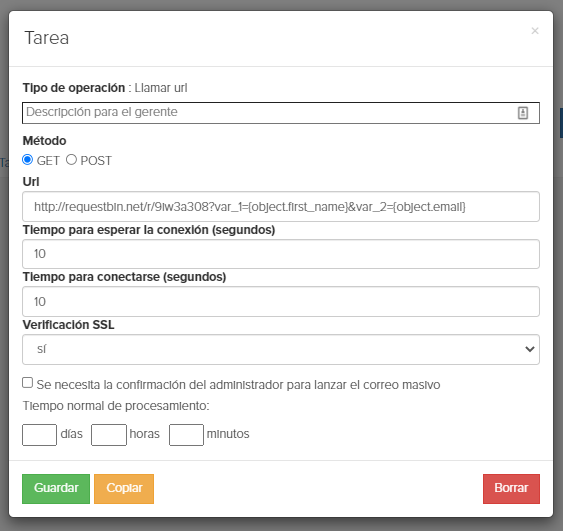This screenshot has height=531, width=563.
Task: Click the minutos input box
Action: pos(186,435)
